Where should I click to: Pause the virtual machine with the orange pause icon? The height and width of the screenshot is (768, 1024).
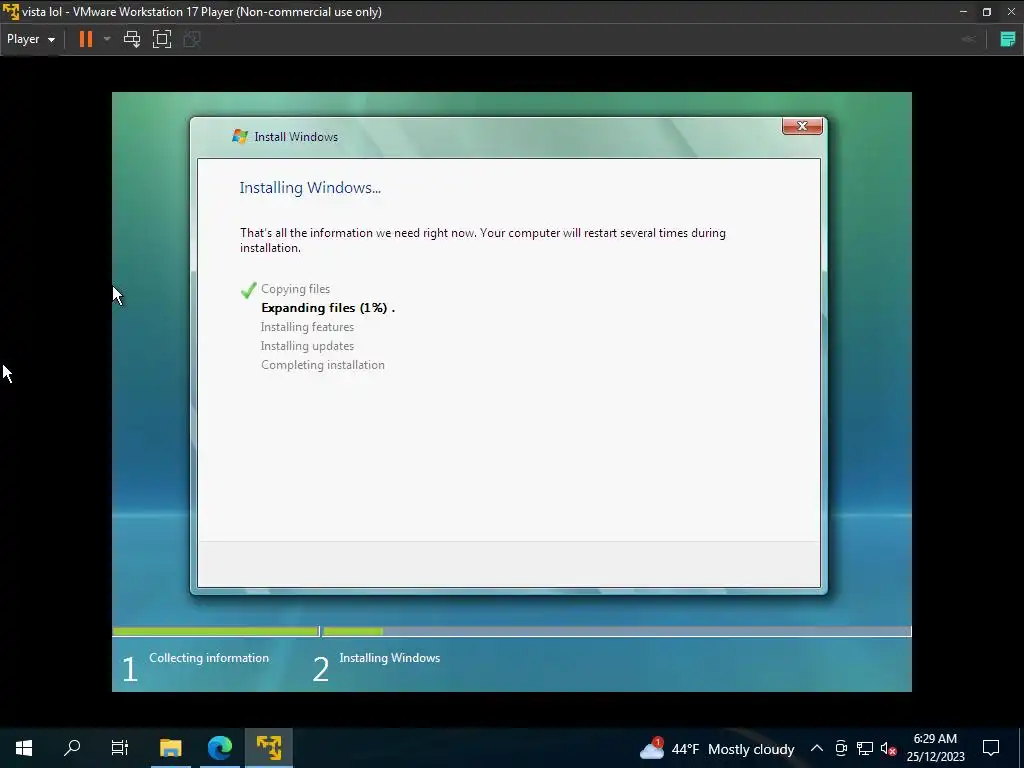pyautogui.click(x=86, y=39)
